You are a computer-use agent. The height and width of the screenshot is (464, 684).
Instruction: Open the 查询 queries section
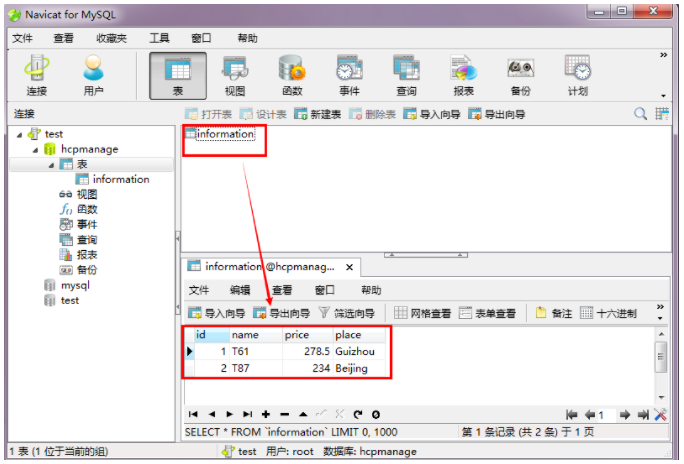click(x=406, y=75)
